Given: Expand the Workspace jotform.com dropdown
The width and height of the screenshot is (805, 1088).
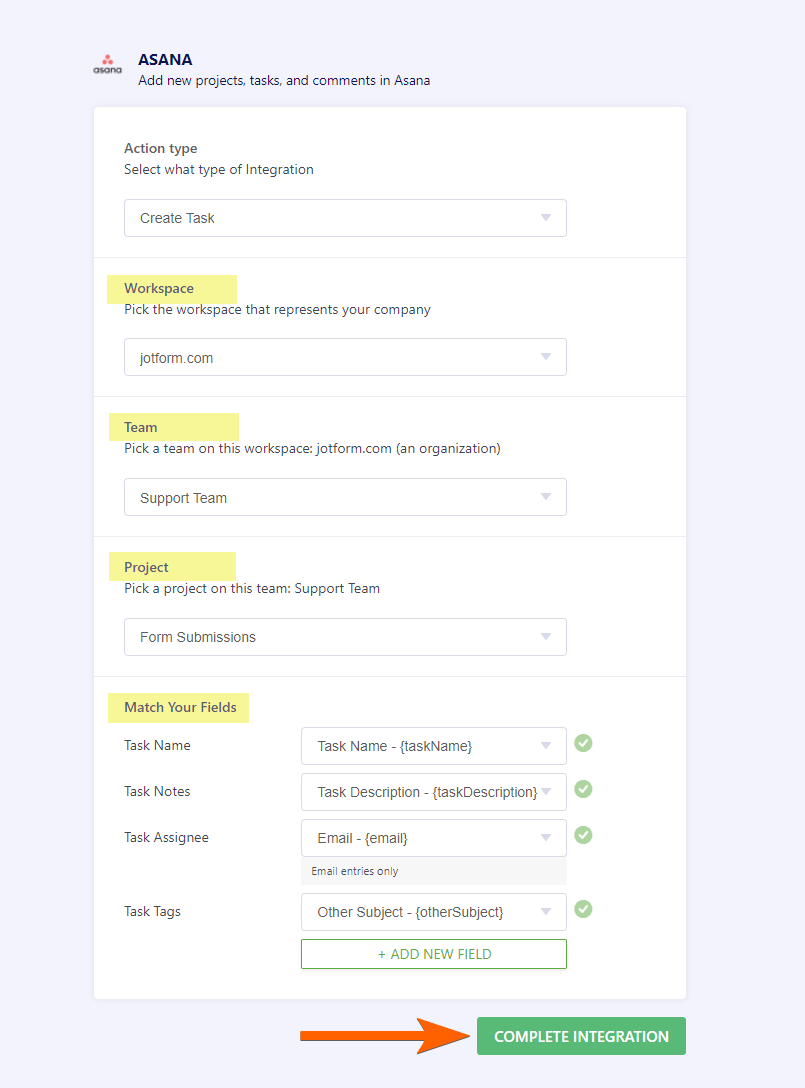Looking at the screenshot, I should click(x=345, y=357).
